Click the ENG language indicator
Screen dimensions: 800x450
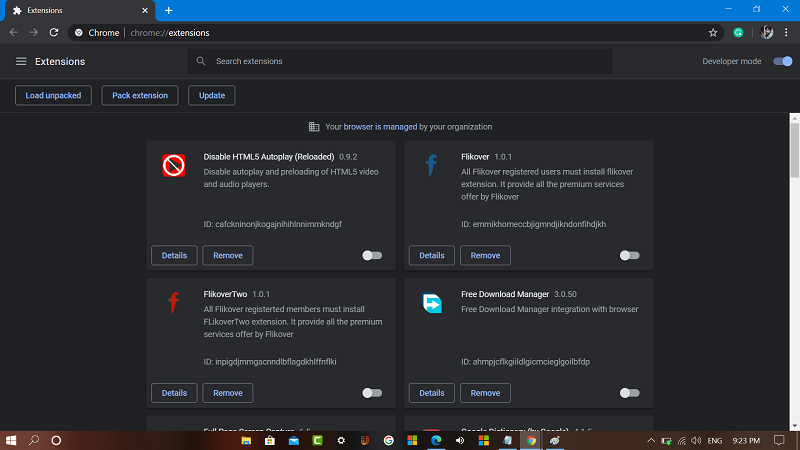[x=714, y=440]
